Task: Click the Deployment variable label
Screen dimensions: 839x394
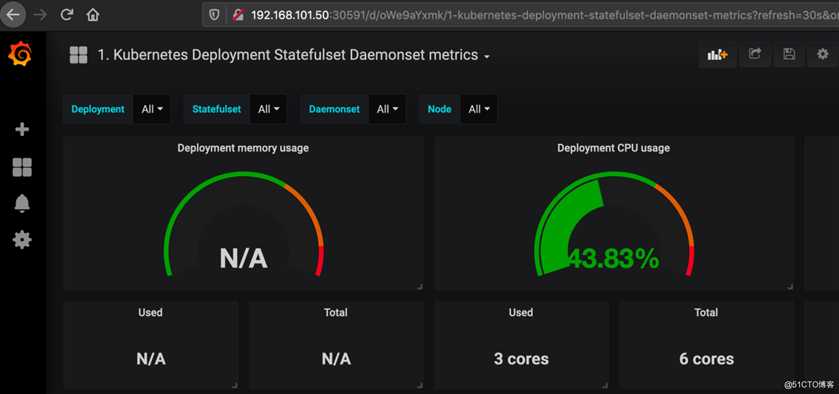Action: (x=98, y=109)
